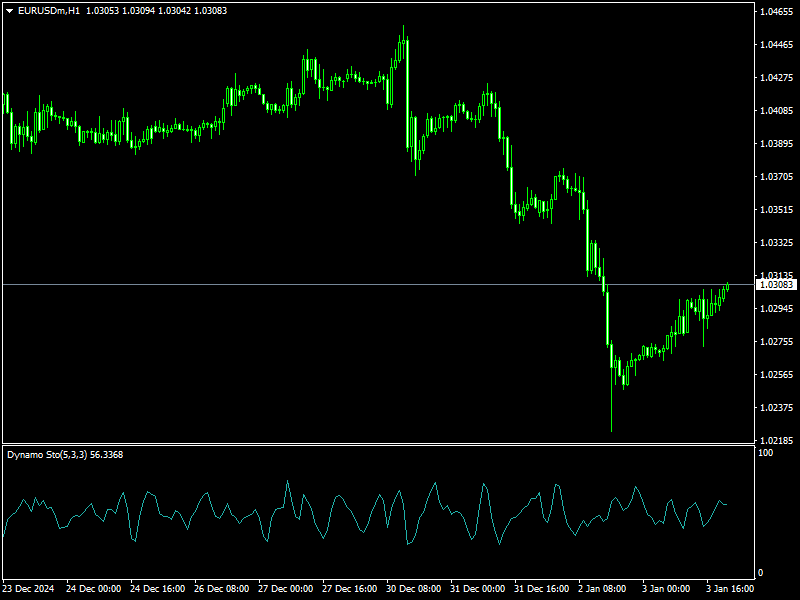Click the 24 Dec 16:00 time label

click(158, 589)
